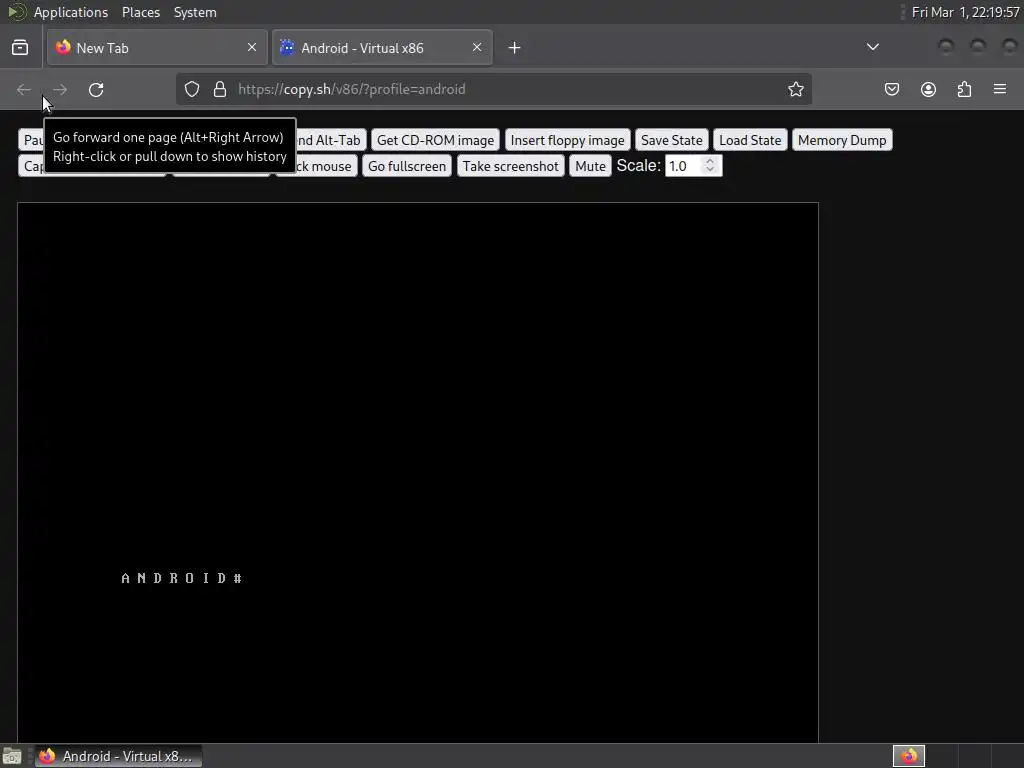1024x768 pixels.
Task: Click inside the emulator screen
Action: coord(418,472)
